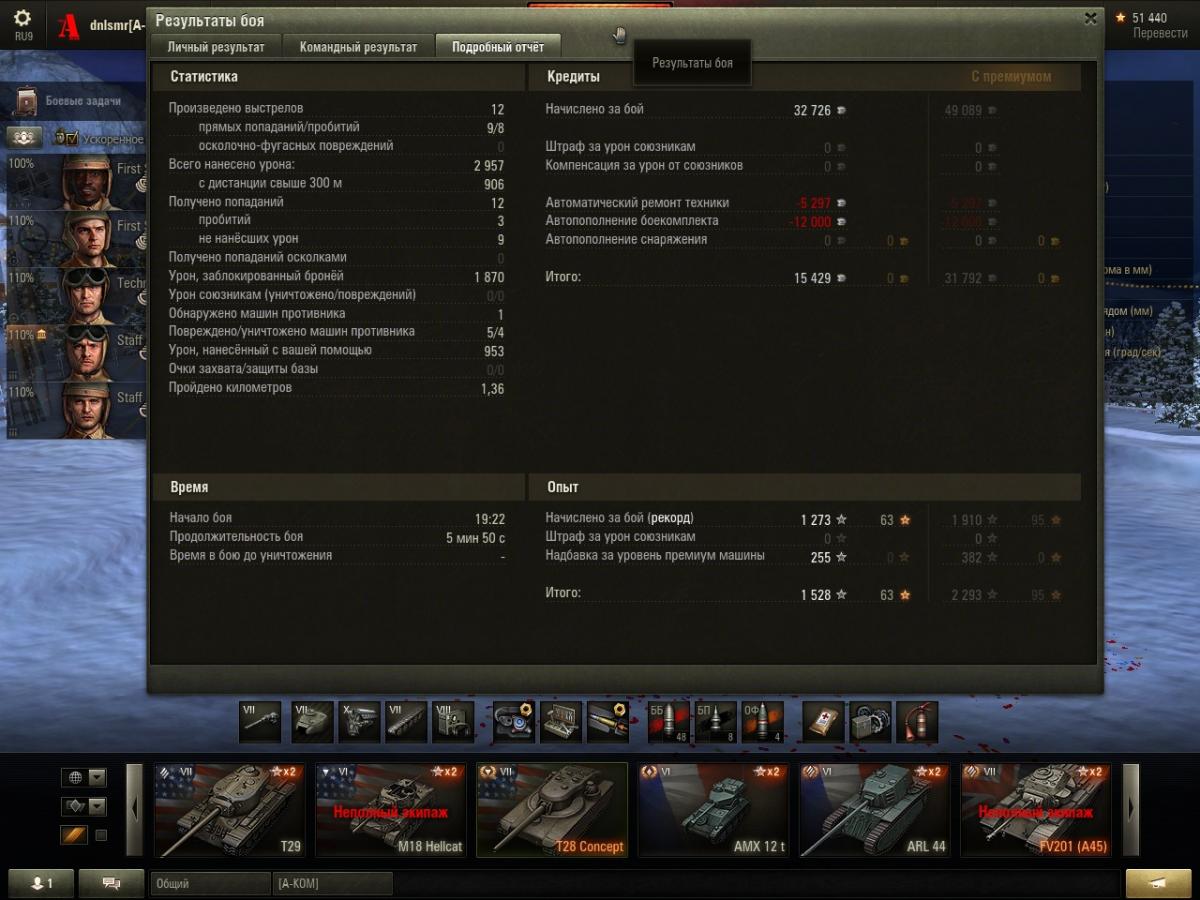This screenshot has width=1200, height=900.
Task: Select the repair kit consumable
Action: point(870,722)
